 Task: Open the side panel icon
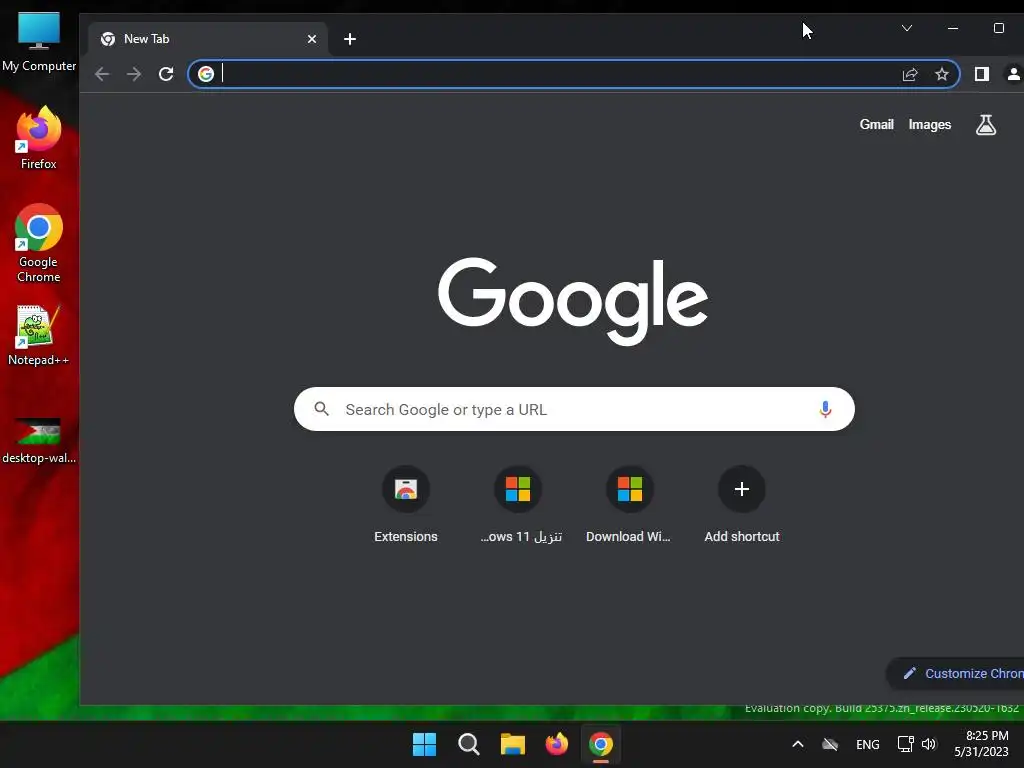click(x=982, y=74)
